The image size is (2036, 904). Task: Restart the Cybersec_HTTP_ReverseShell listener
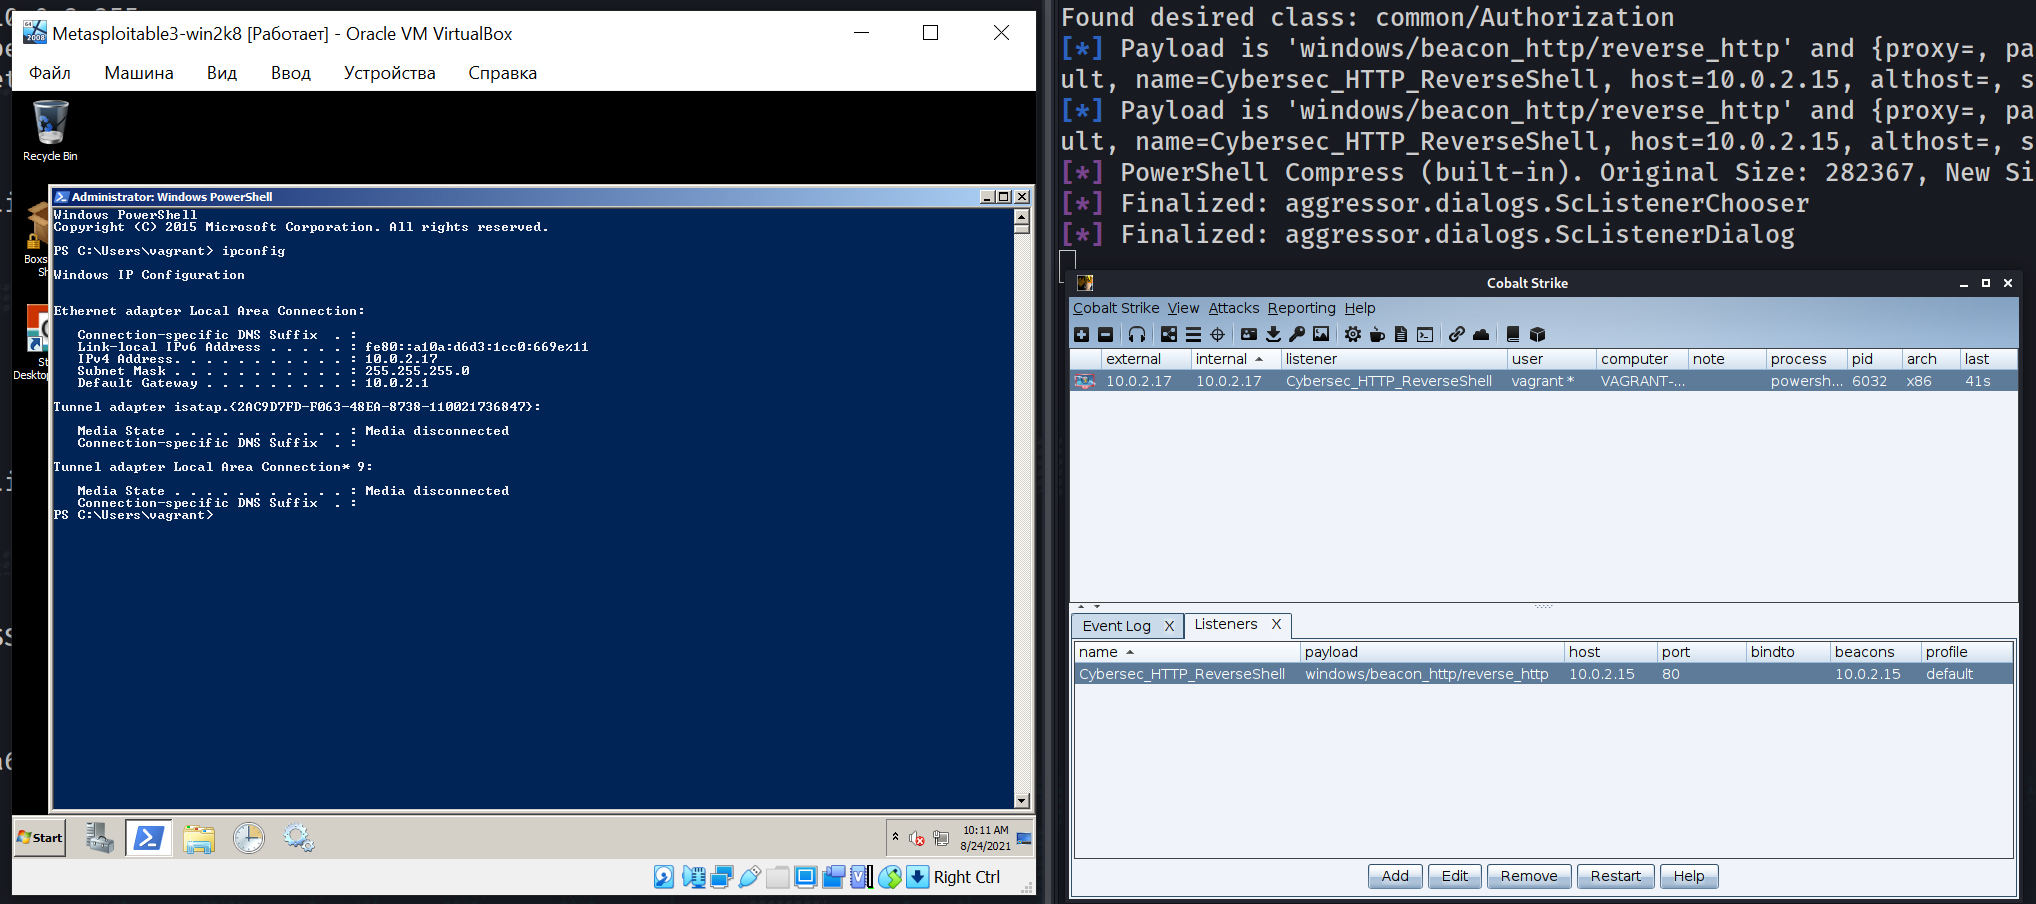[x=1615, y=876]
